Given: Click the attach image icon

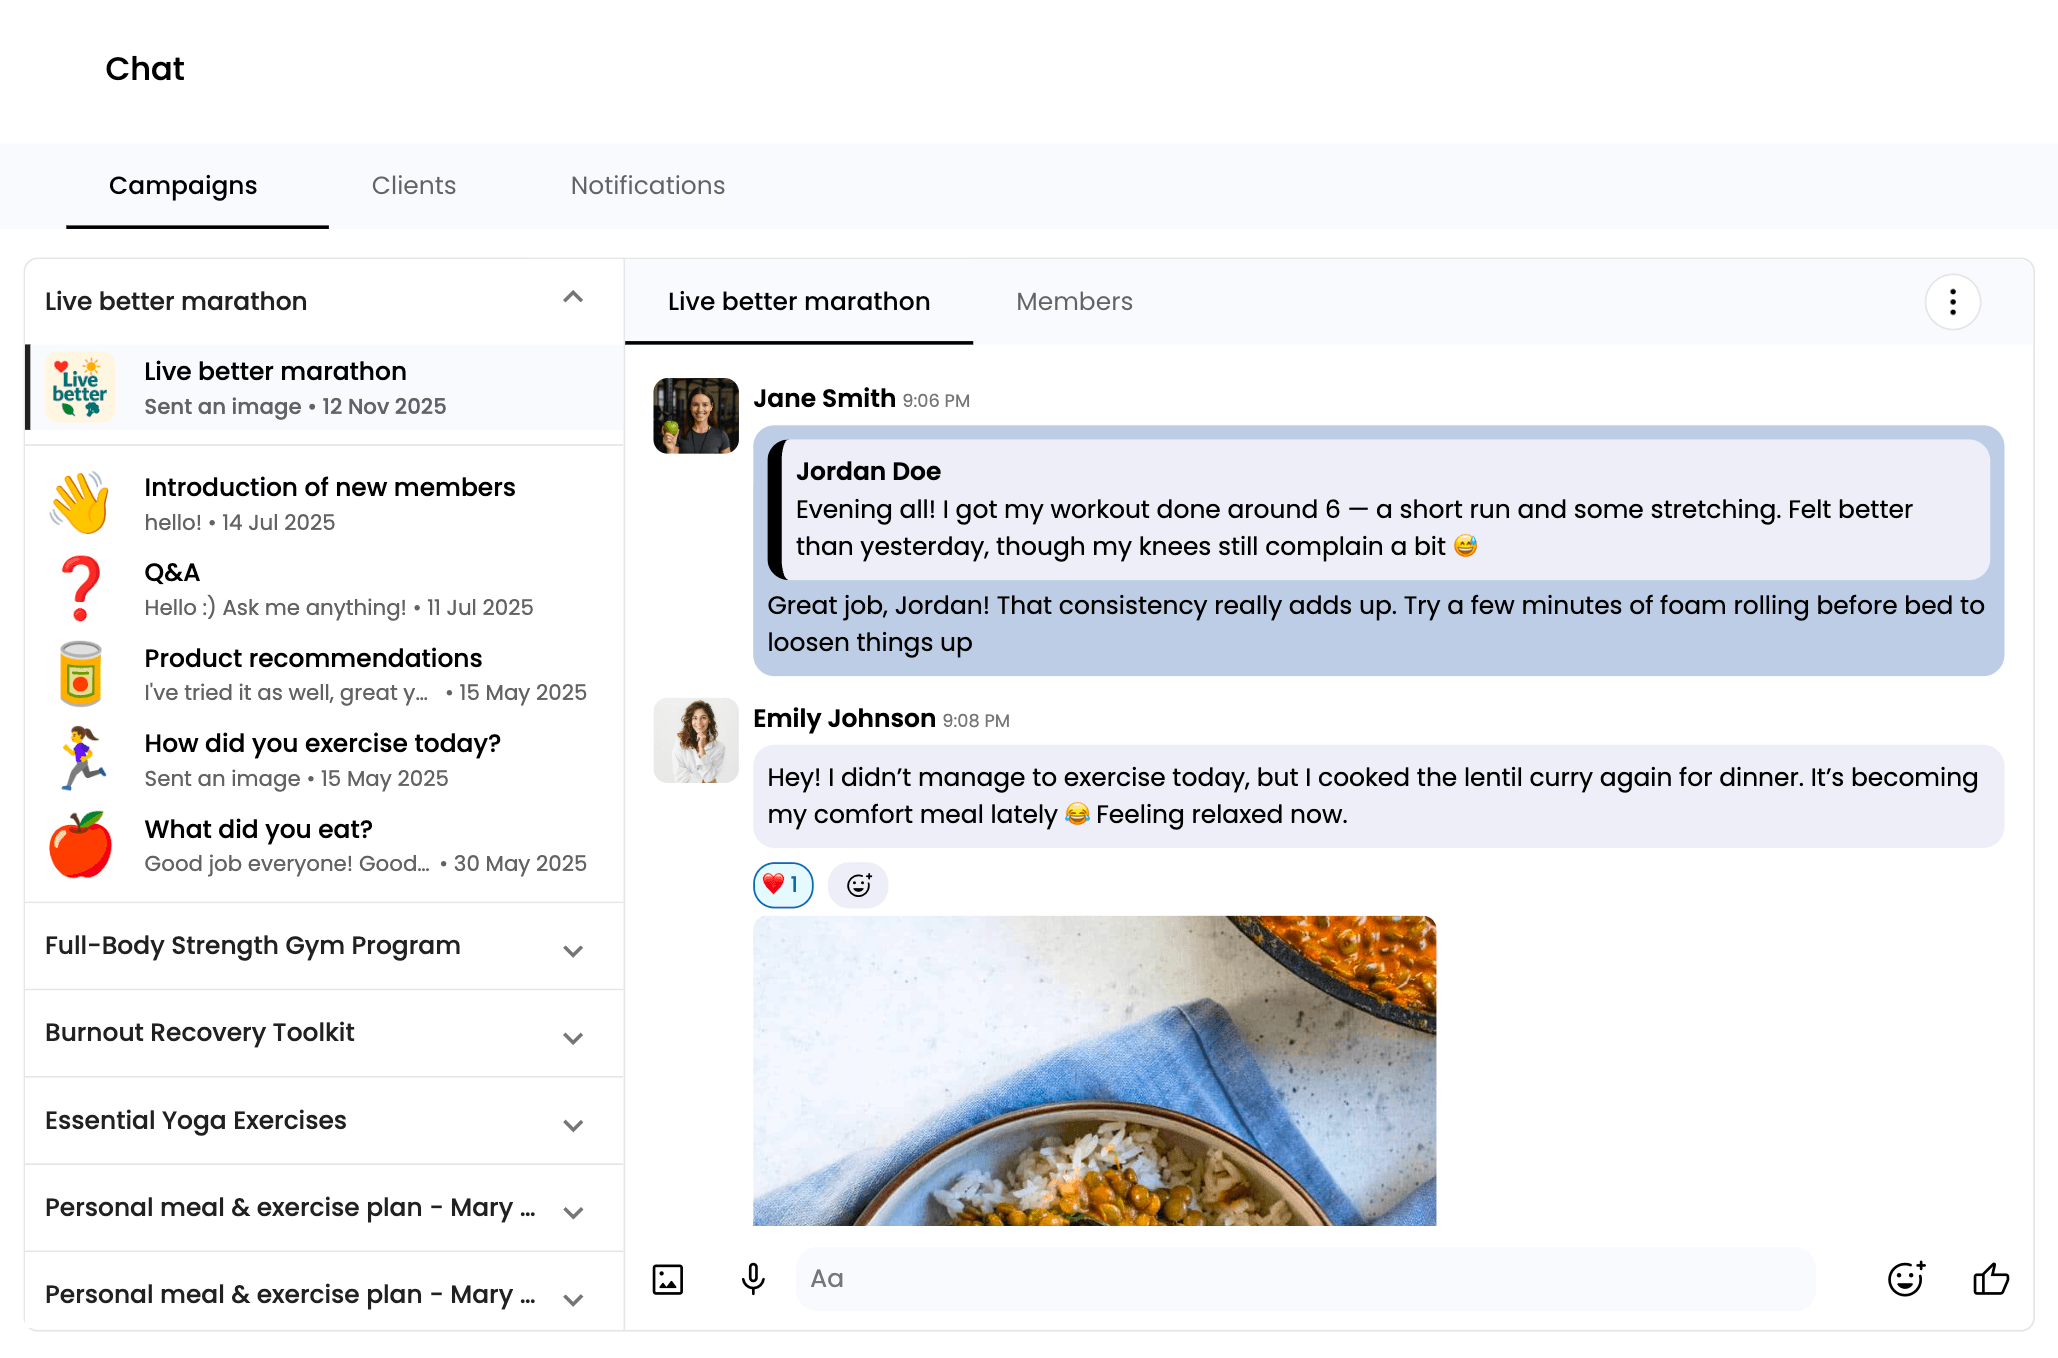Looking at the screenshot, I should click(x=667, y=1279).
